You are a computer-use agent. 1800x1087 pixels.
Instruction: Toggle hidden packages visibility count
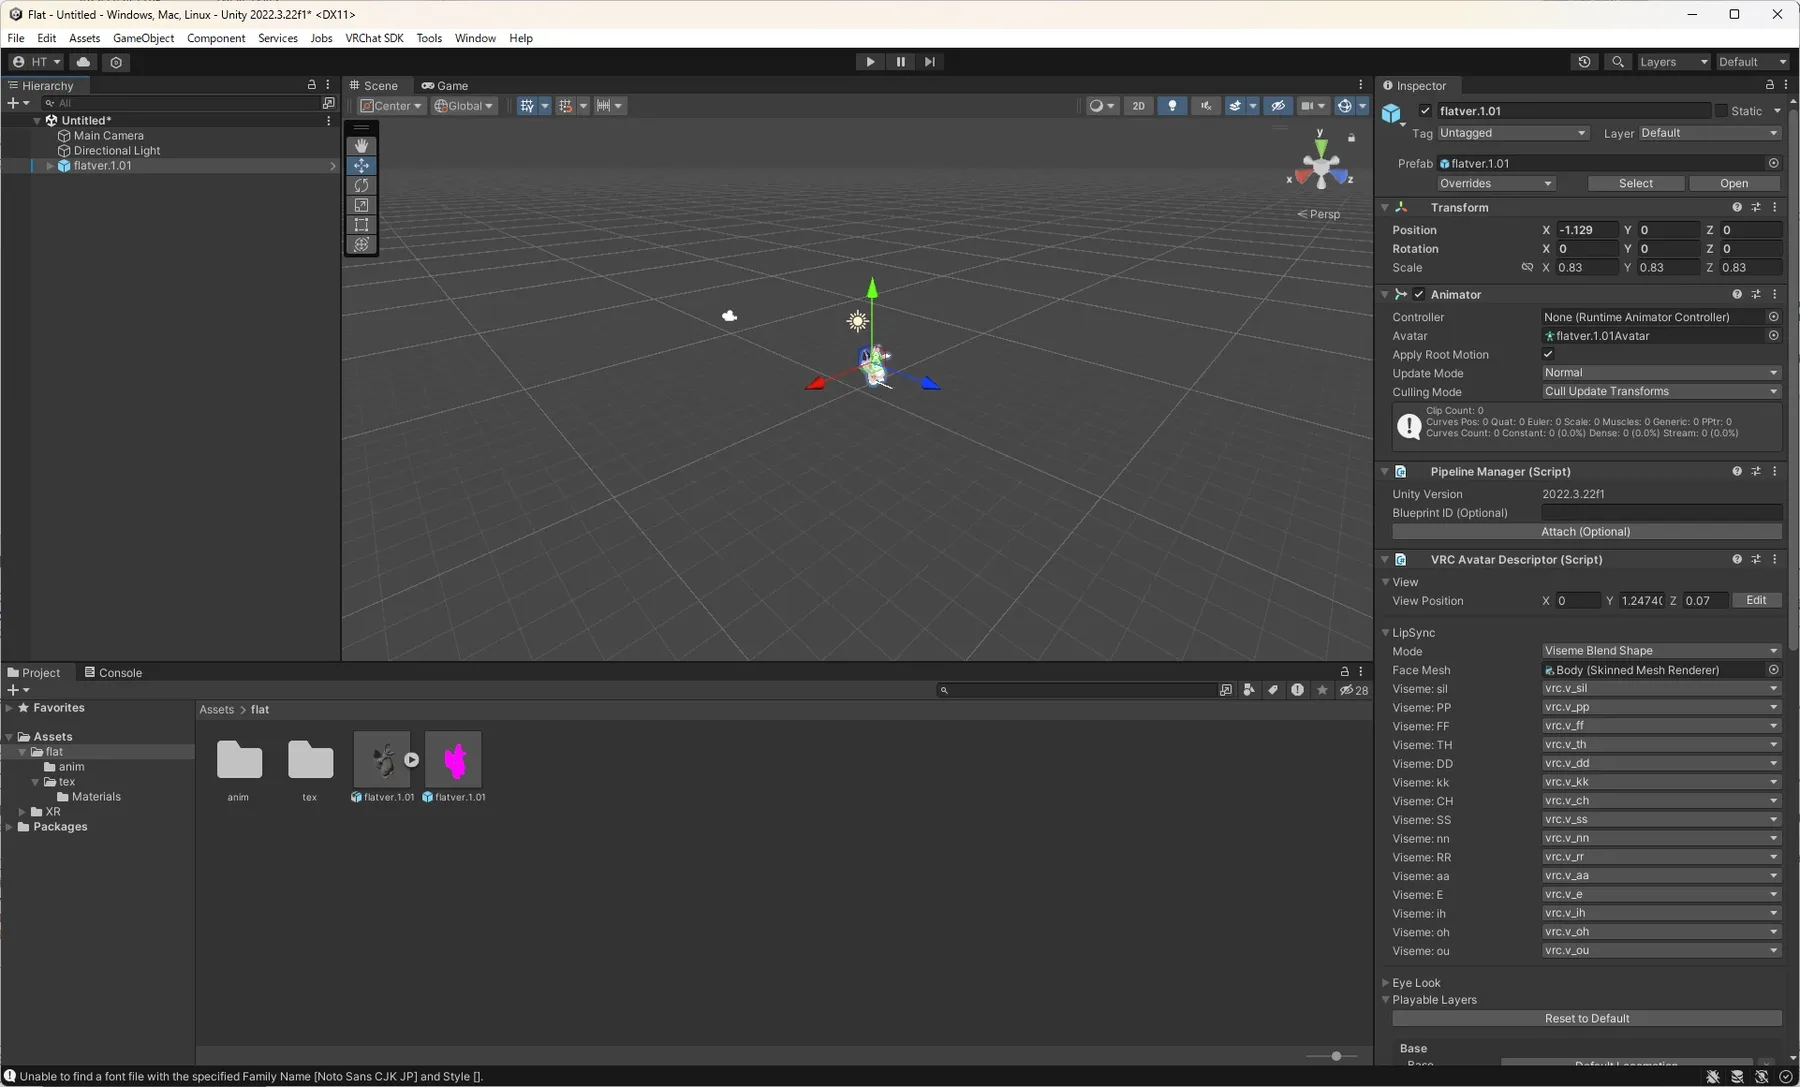point(1354,690)
